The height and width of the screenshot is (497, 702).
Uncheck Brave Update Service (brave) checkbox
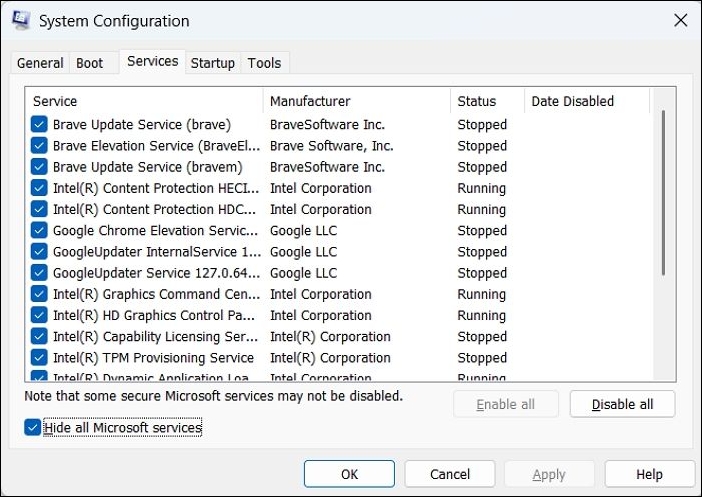click(39, 125)
